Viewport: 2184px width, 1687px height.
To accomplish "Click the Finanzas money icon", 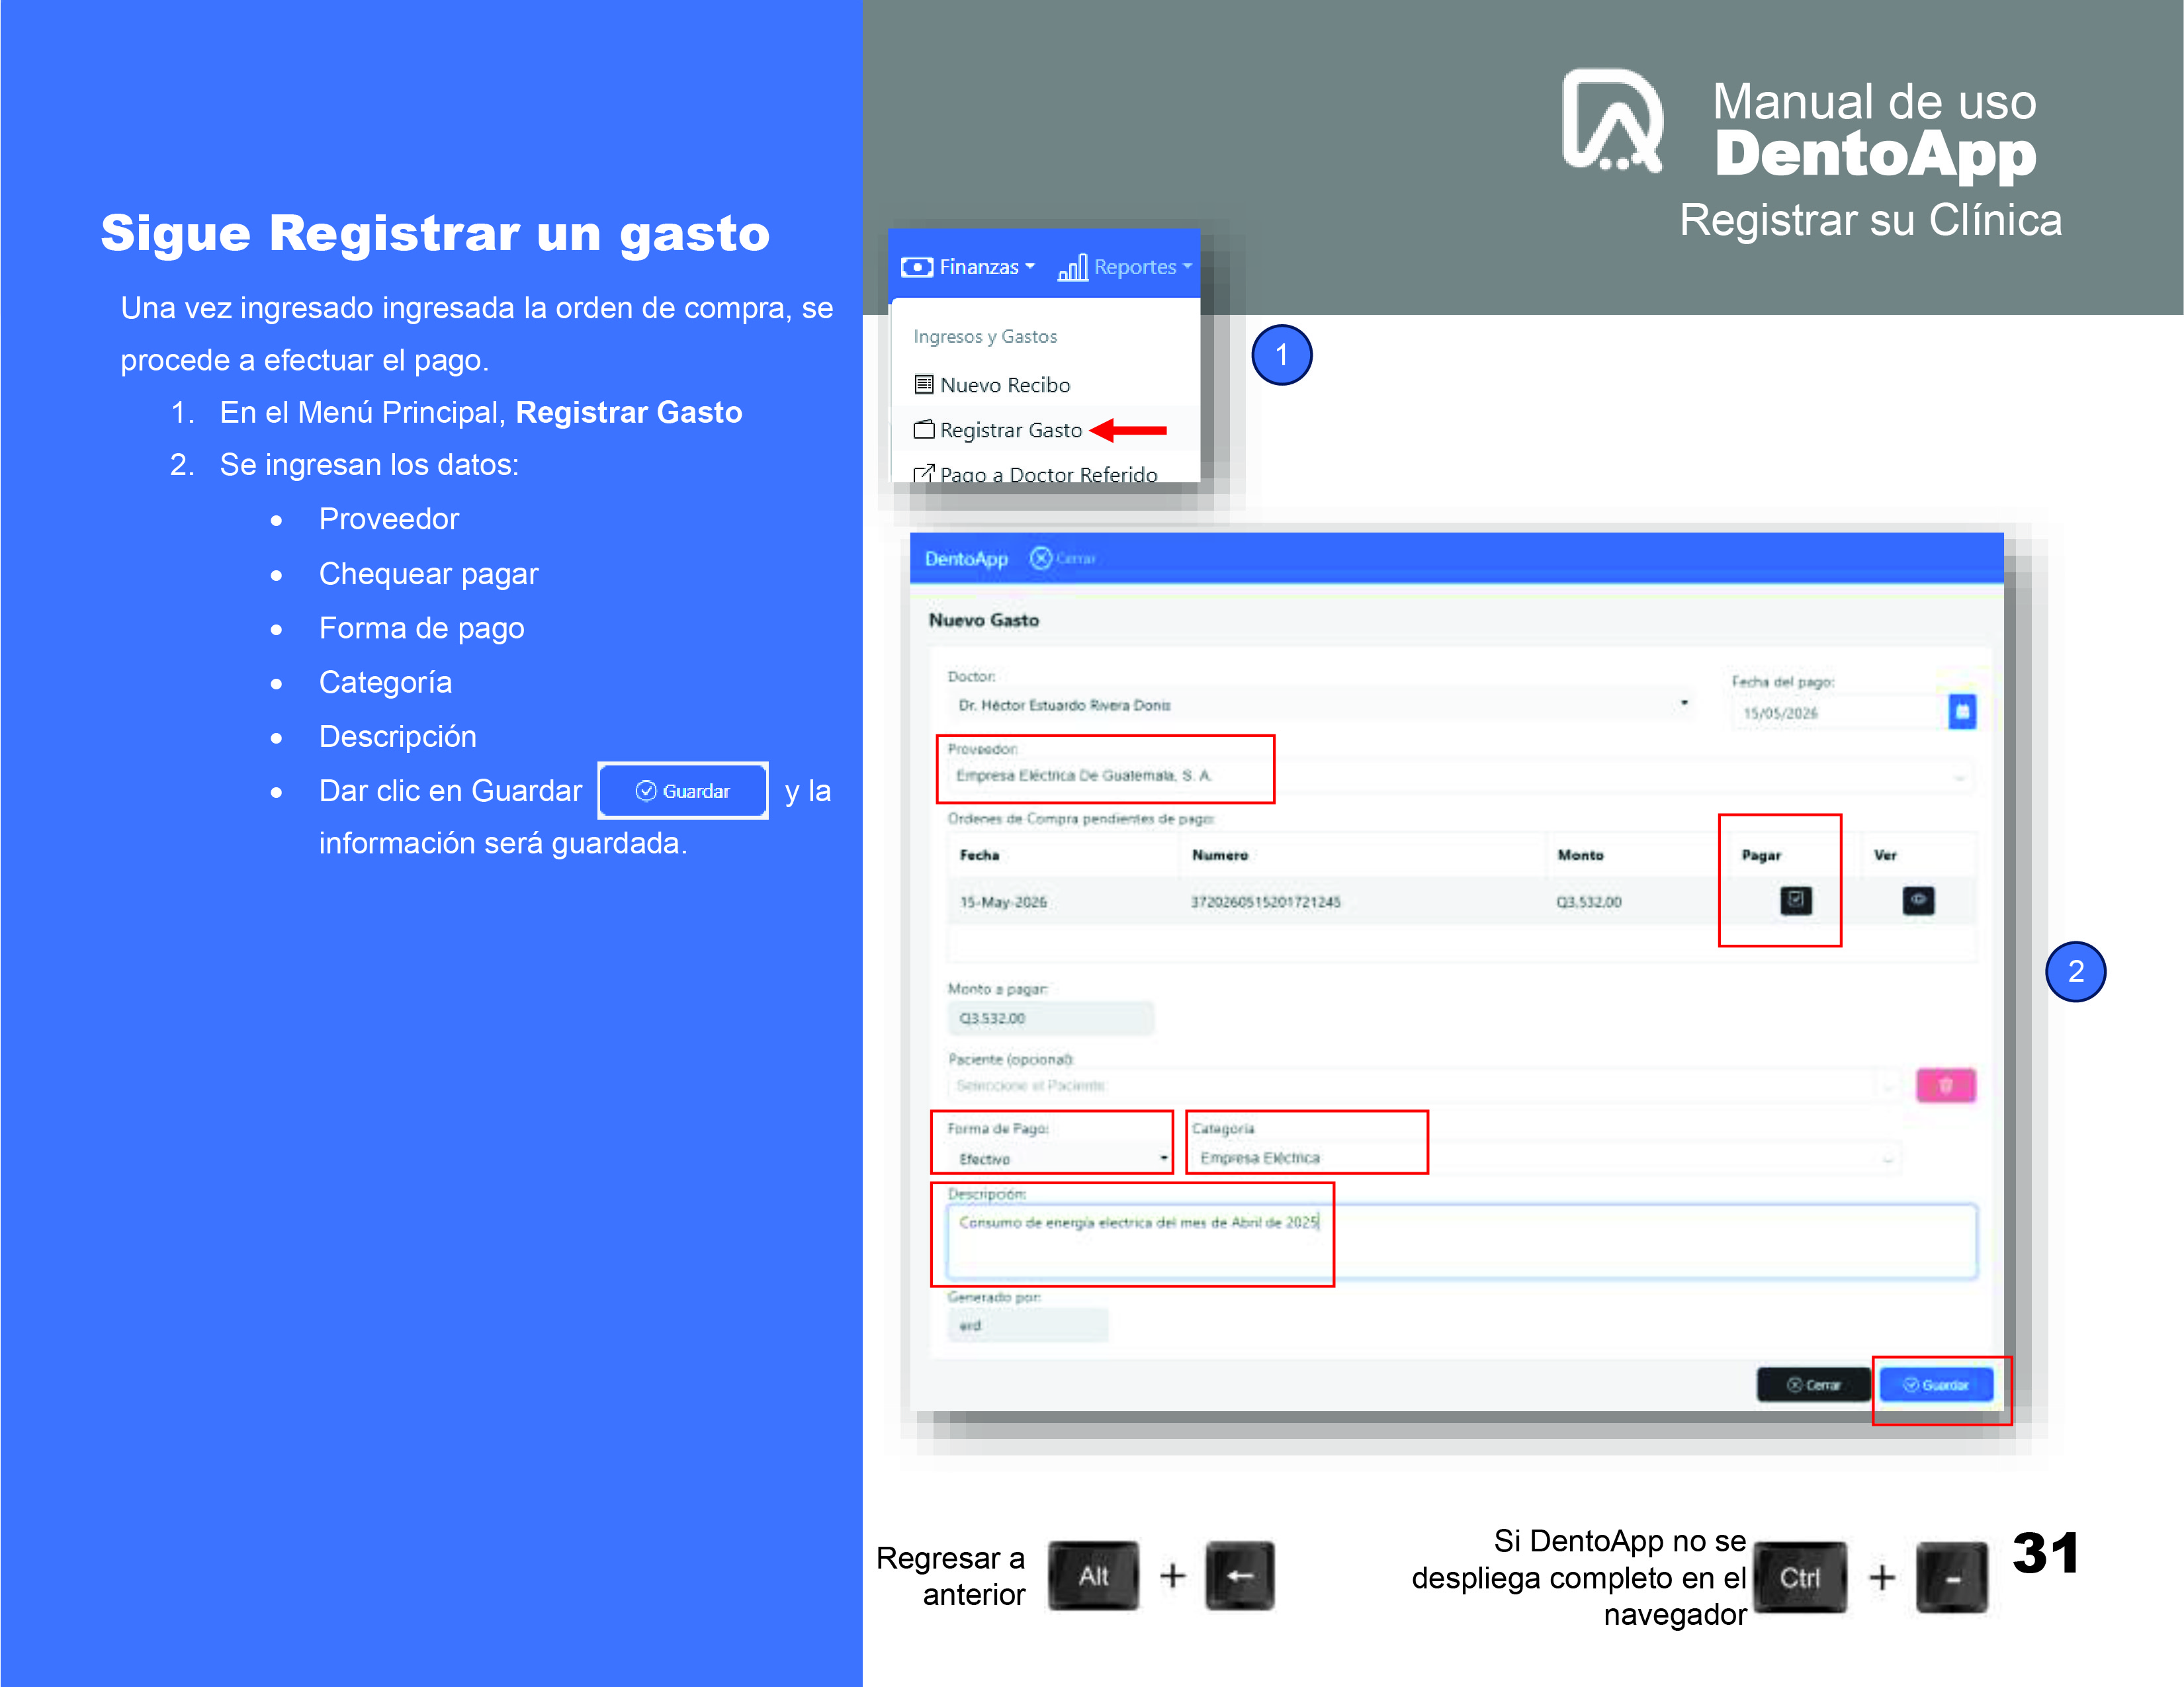I will [917, 267].
